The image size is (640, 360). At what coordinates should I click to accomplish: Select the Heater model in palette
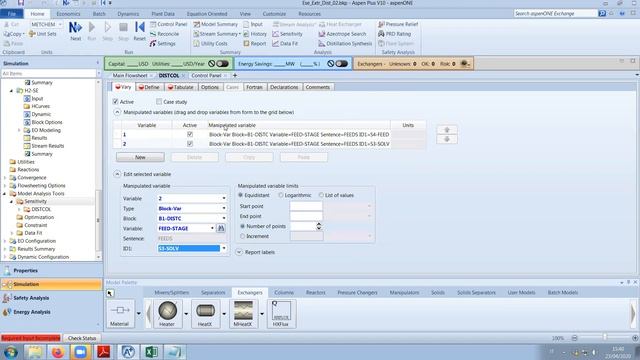pyautogui.click(x=167, y=313)
